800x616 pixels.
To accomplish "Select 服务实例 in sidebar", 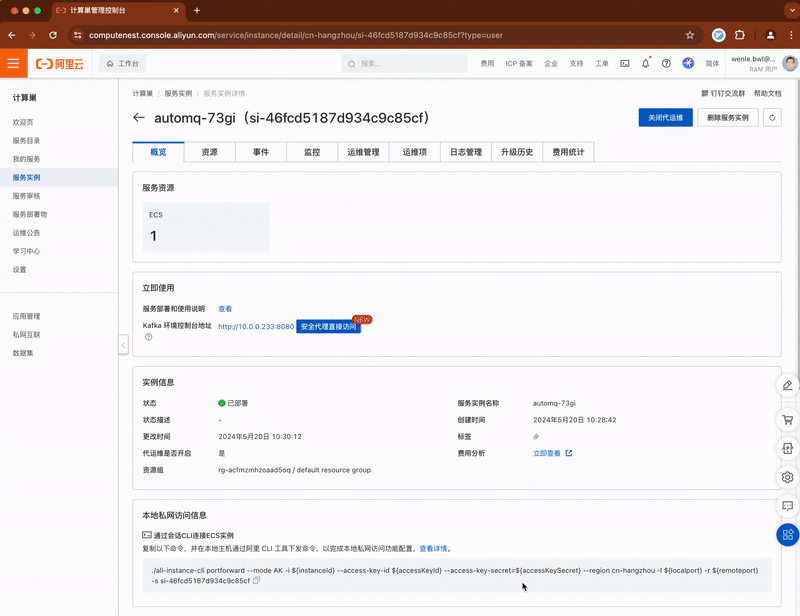I will 27,177.
